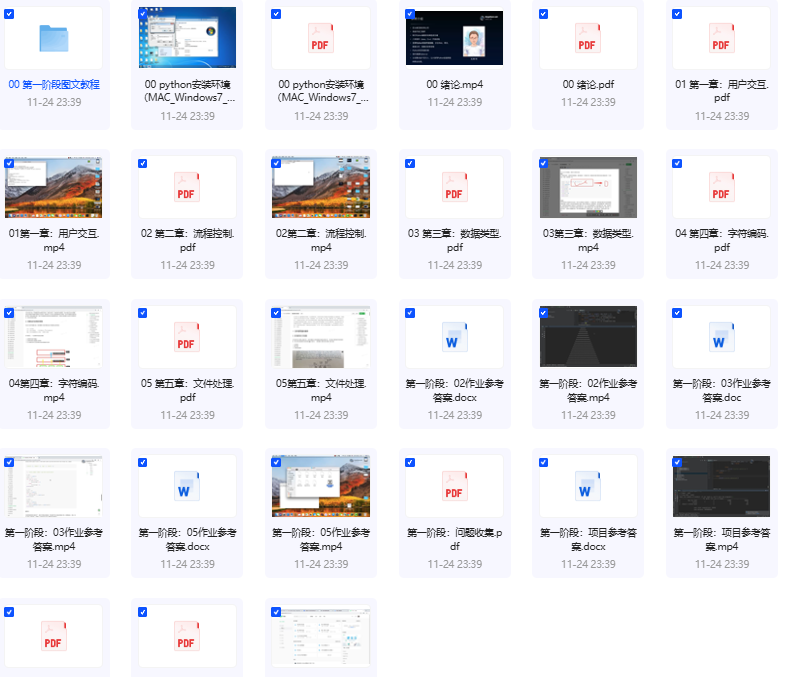This screenshot has height=677, width=808.
Task: Uncheck the checkbox for 第一阶段：02作业参考答案.docx
Action: [x=410, y=313]
